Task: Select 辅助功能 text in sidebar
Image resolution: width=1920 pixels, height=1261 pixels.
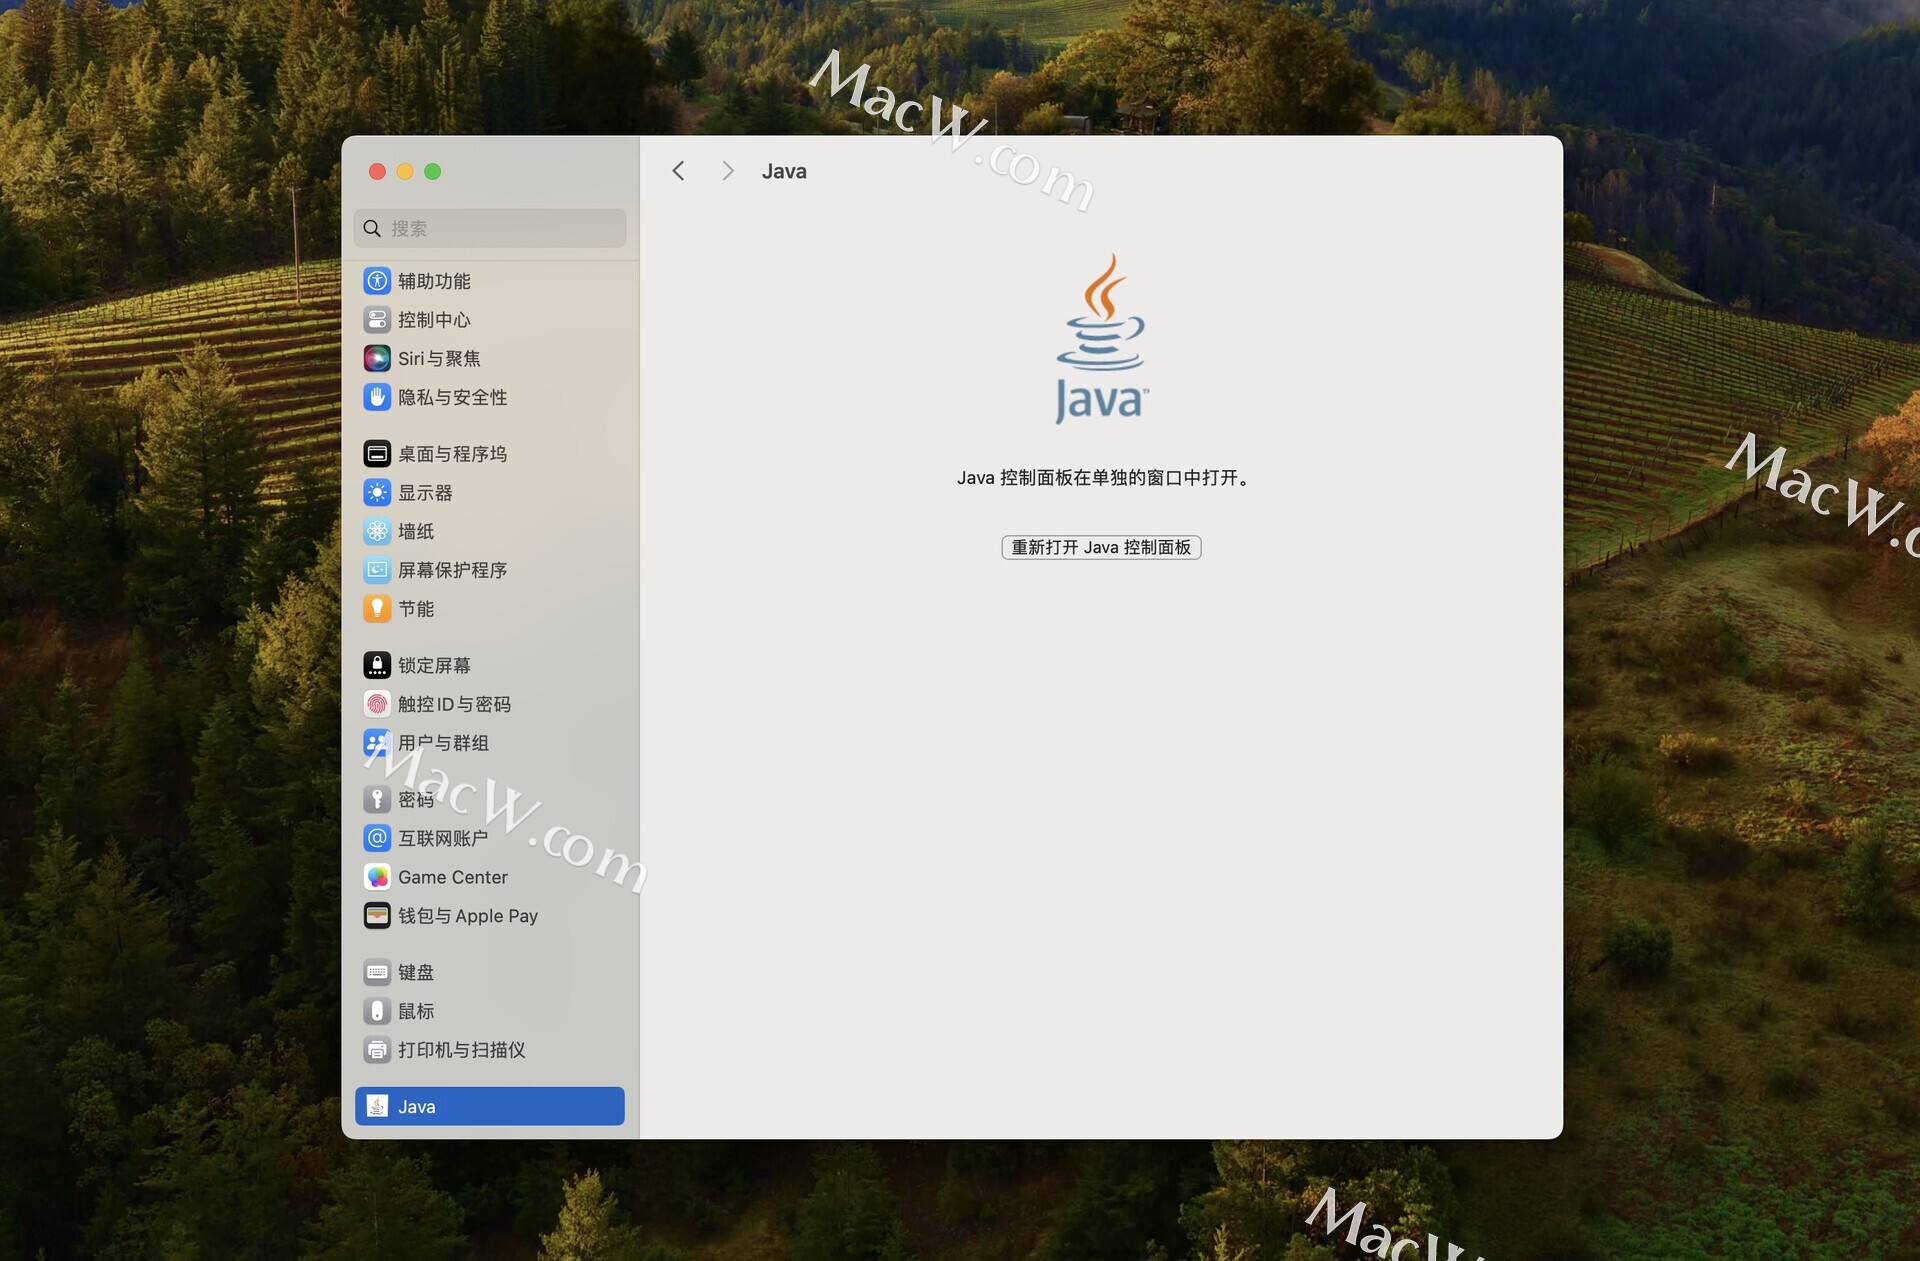Action: (x=434, y=281)
